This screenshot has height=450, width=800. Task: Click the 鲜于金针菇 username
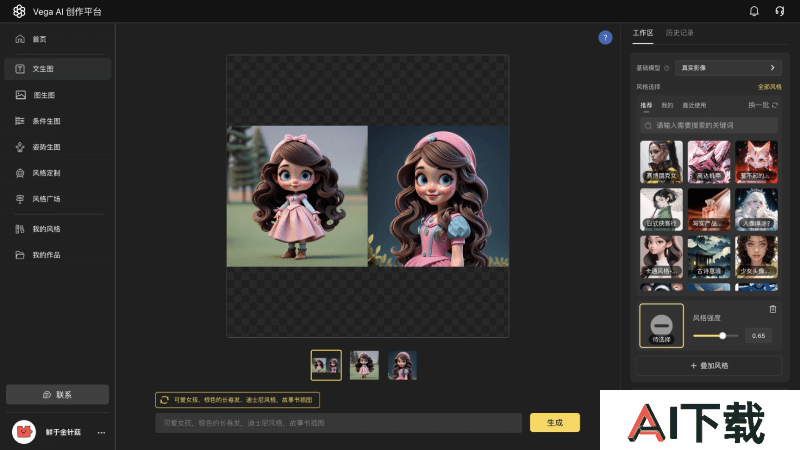(63, 432)
